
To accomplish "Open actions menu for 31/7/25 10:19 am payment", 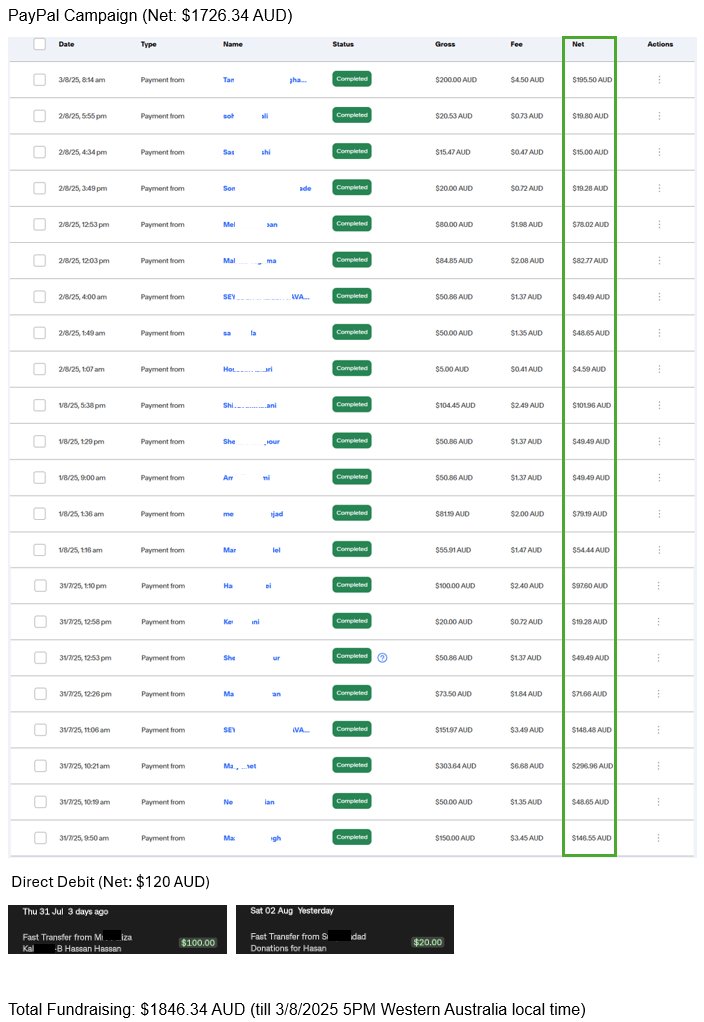I will click(x=658, y=802).
